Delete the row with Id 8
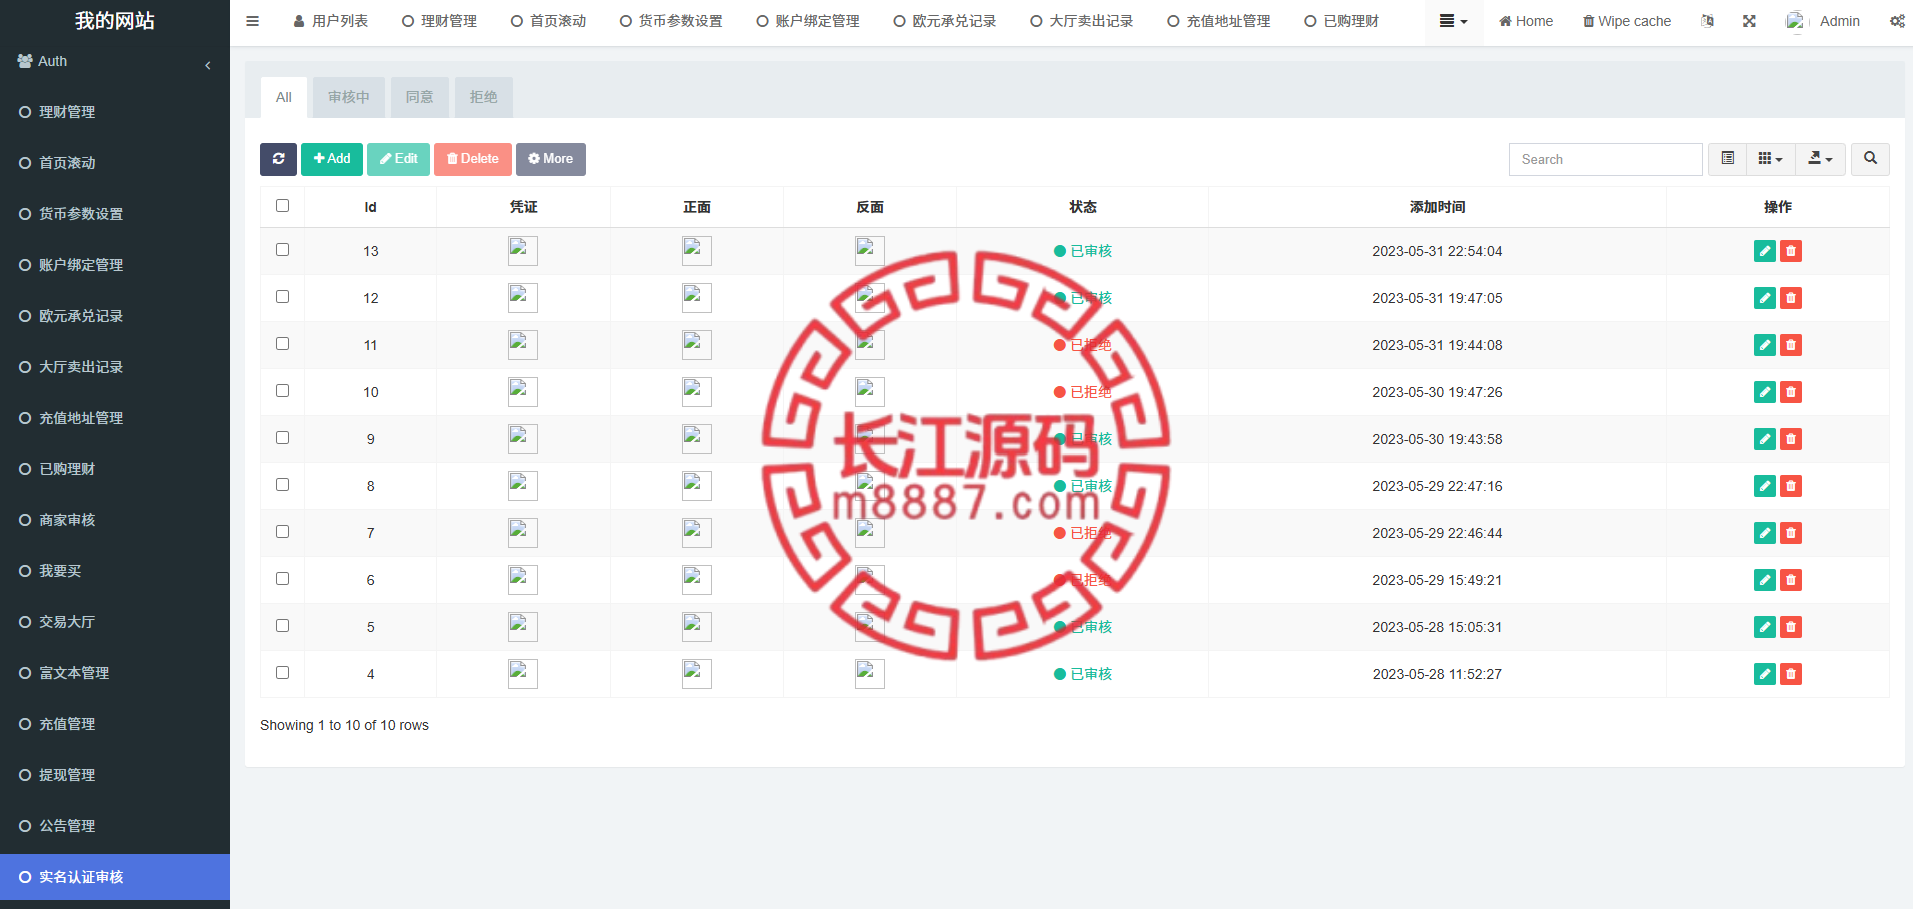 1791,486
